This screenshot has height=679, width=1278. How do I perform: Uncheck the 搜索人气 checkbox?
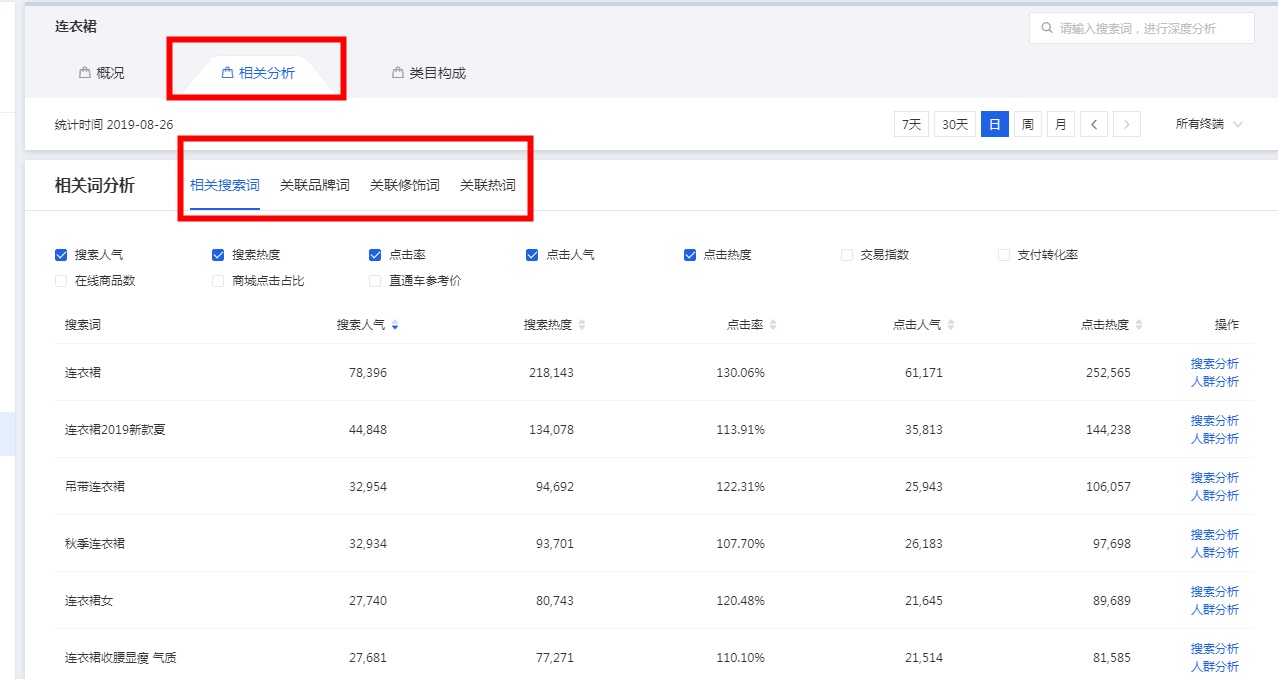pyautogui.click(x=61, y=255)
